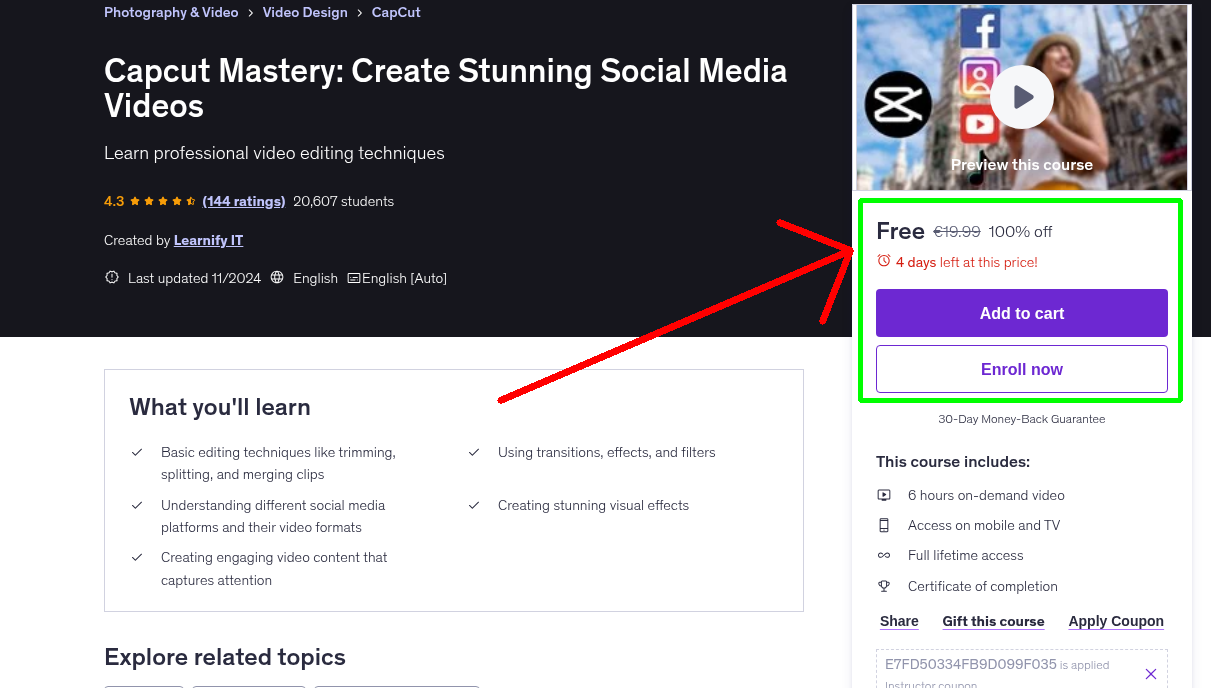Click the globe language icon
The height and width of the screenshot is (688, 1211).
[x=277, y=278]
